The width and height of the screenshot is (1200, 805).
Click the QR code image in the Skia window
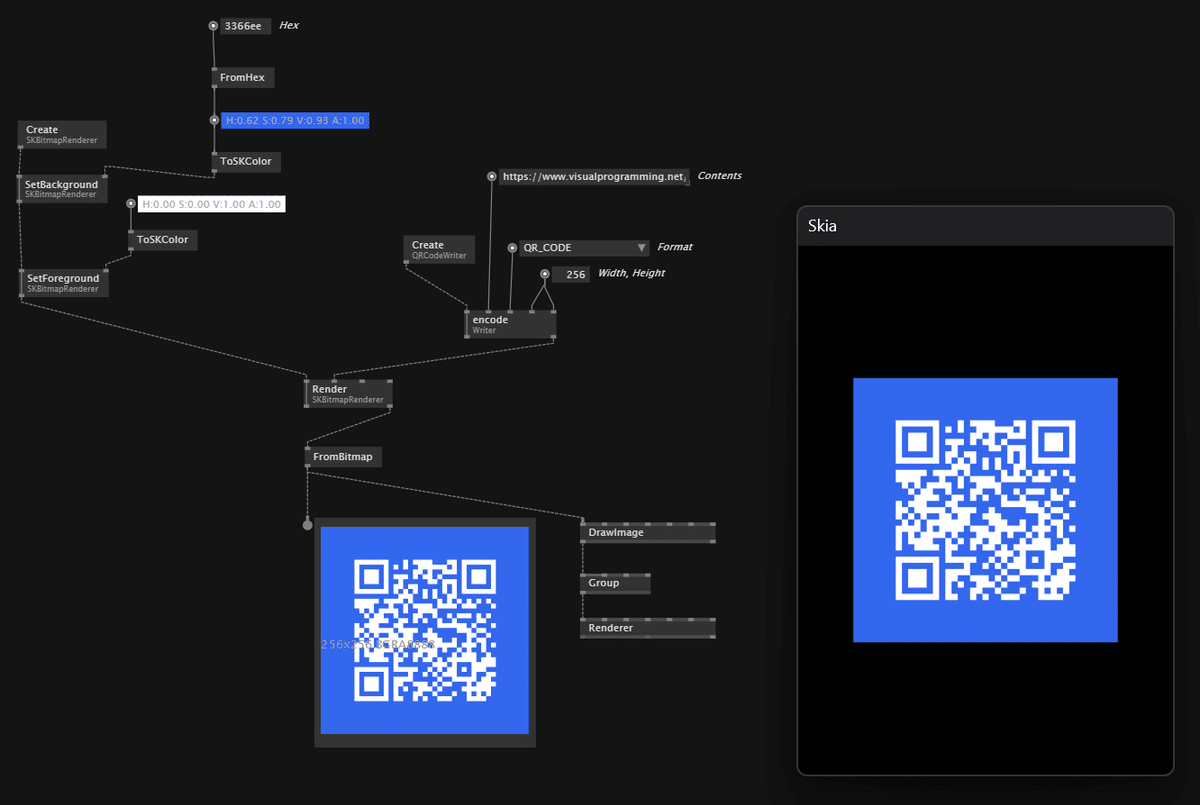[x=985, y=510]
